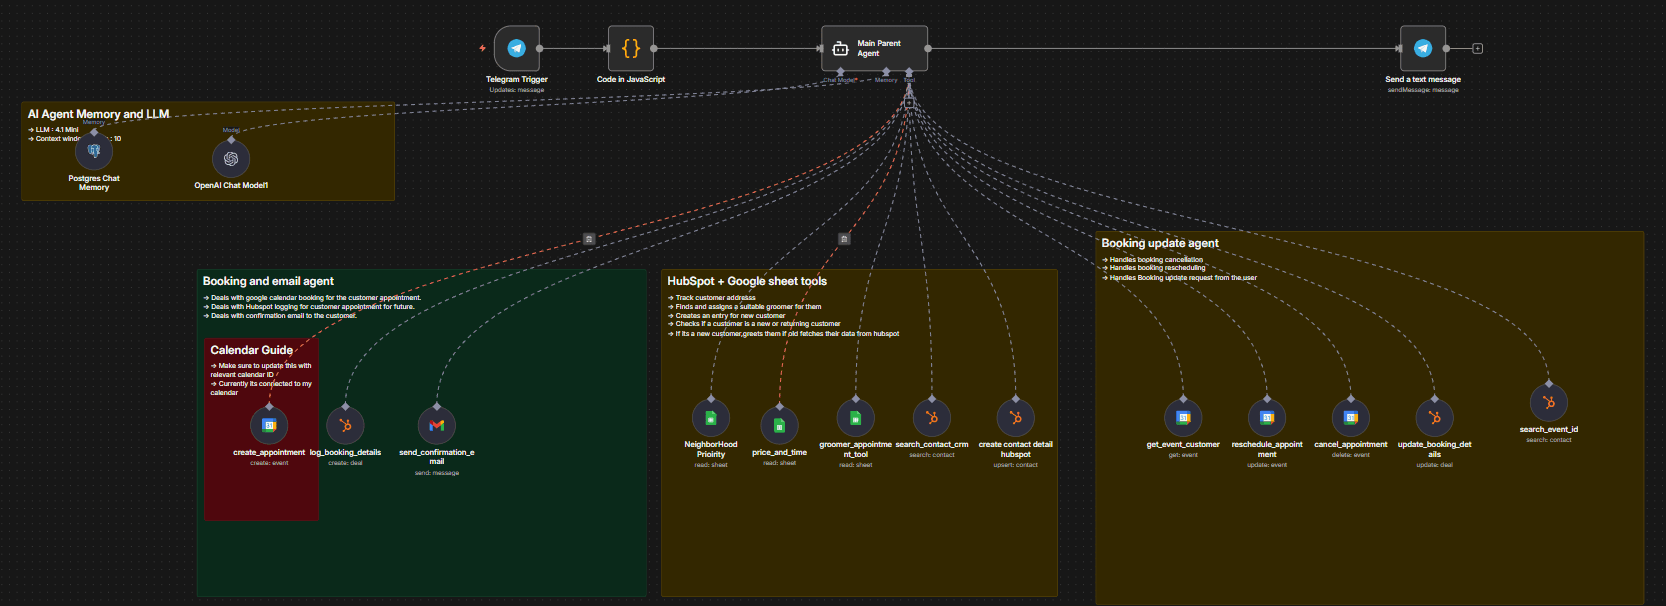Select the 'Booking update agent' note title
Screen dimensions: 1666x606
1160,243
